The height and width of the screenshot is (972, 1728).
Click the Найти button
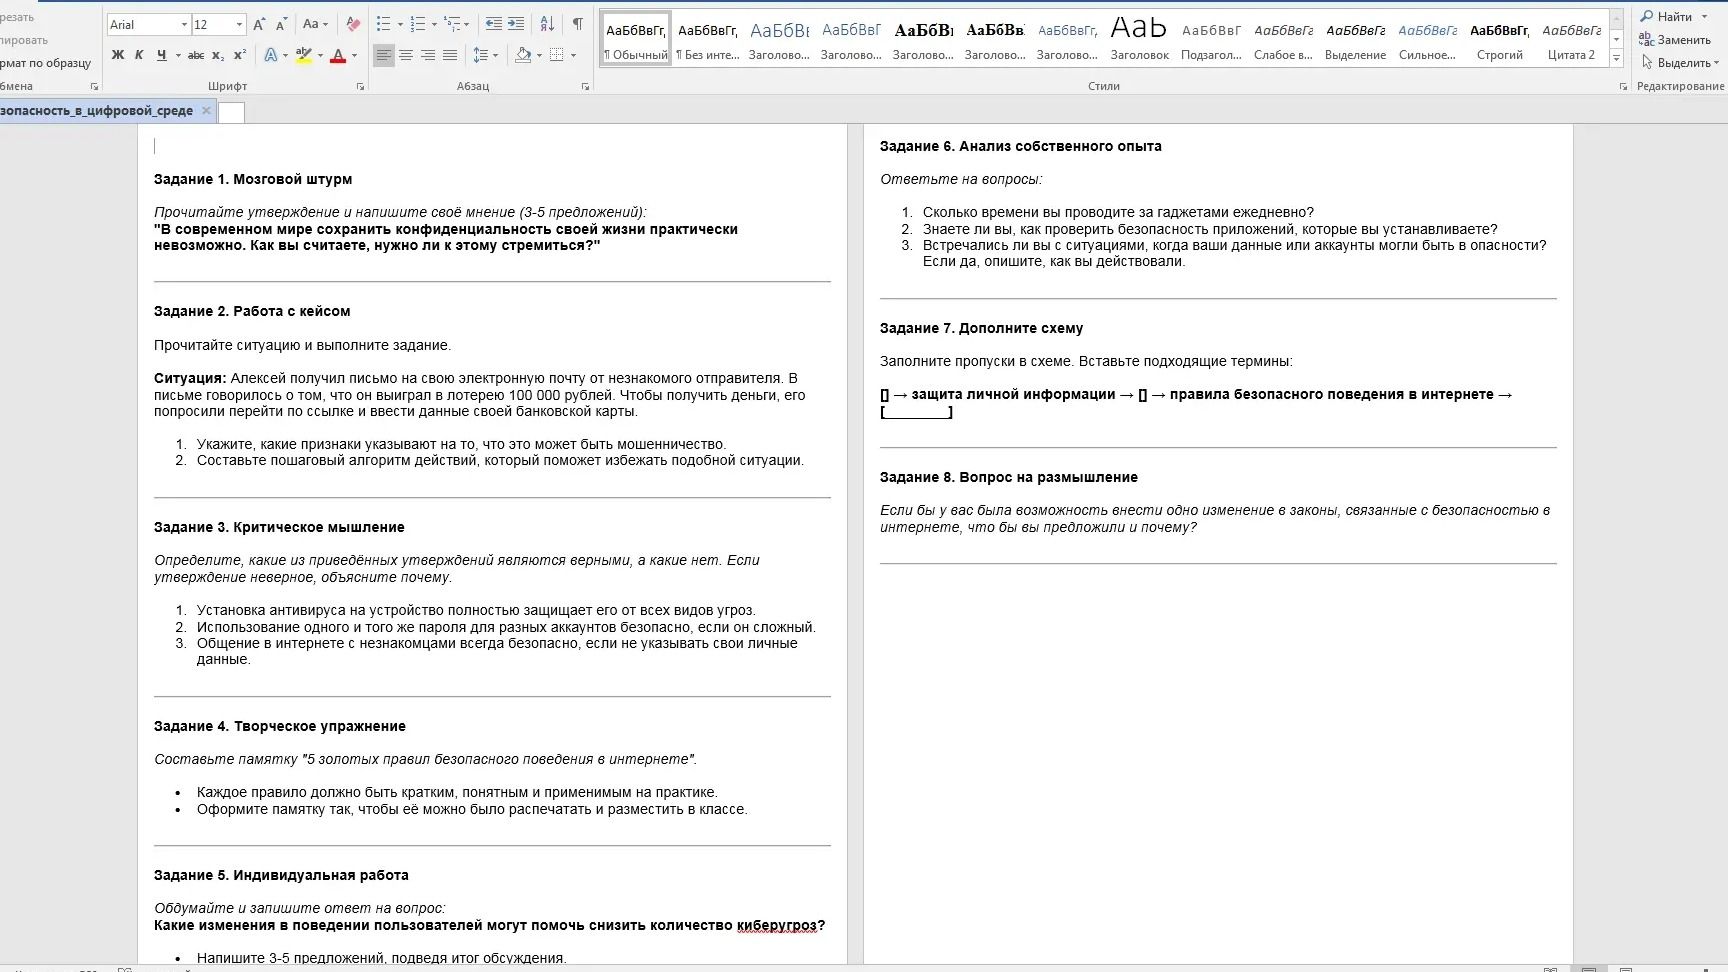coord(1674,16)
